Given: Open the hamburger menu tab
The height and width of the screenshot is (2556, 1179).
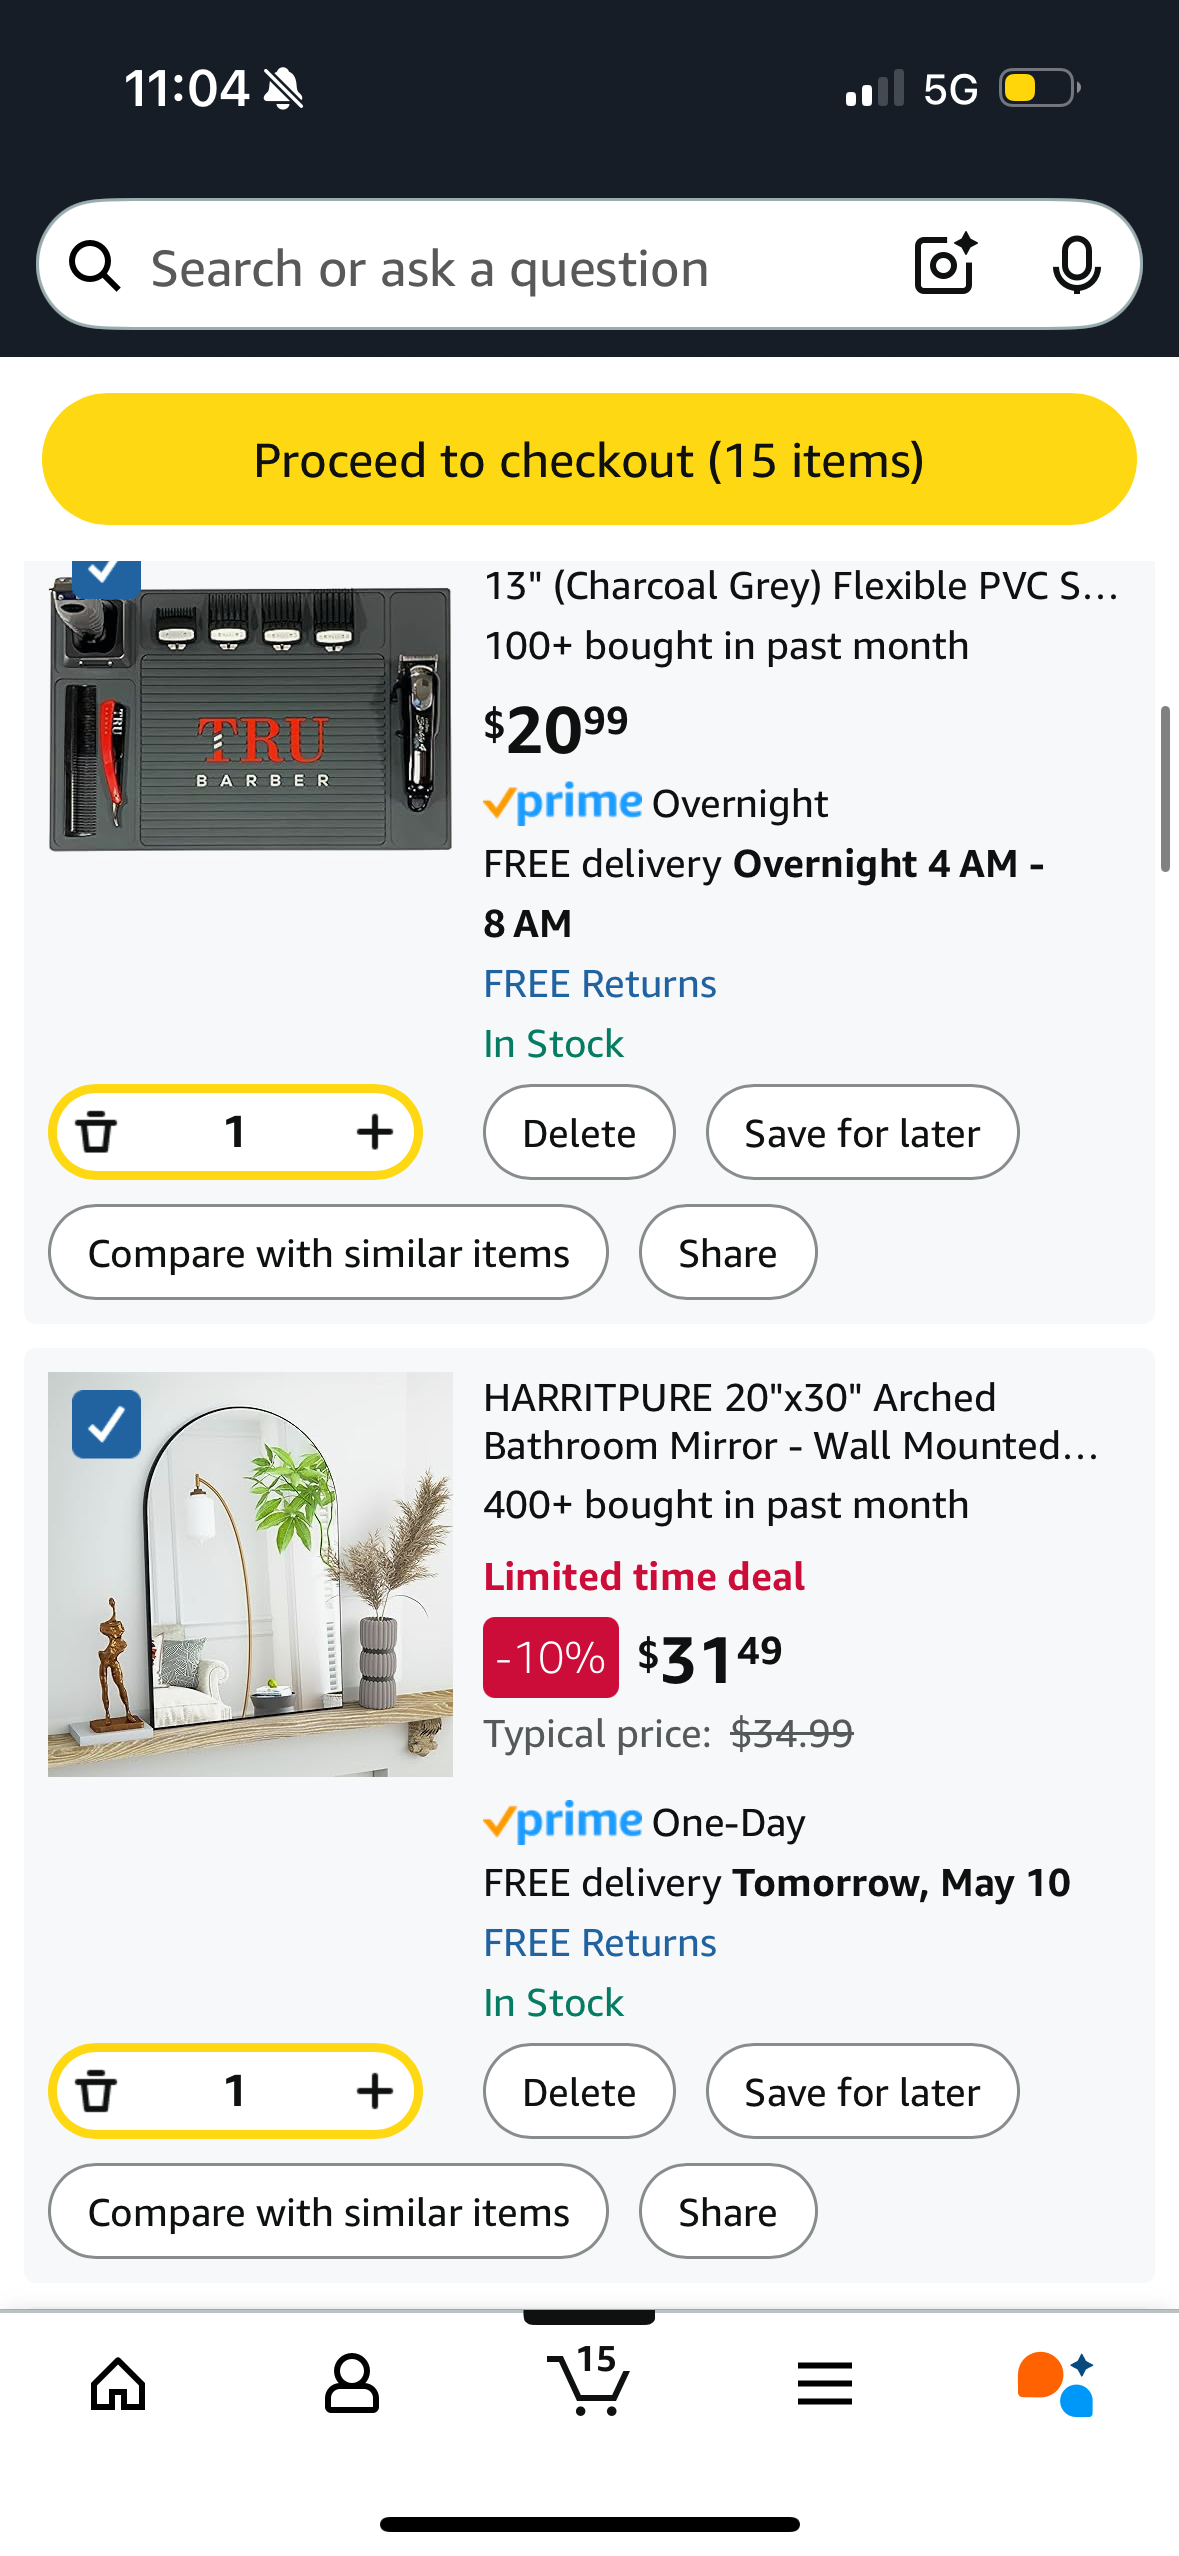Looking at the screenshot, I should pos(825,2384).
